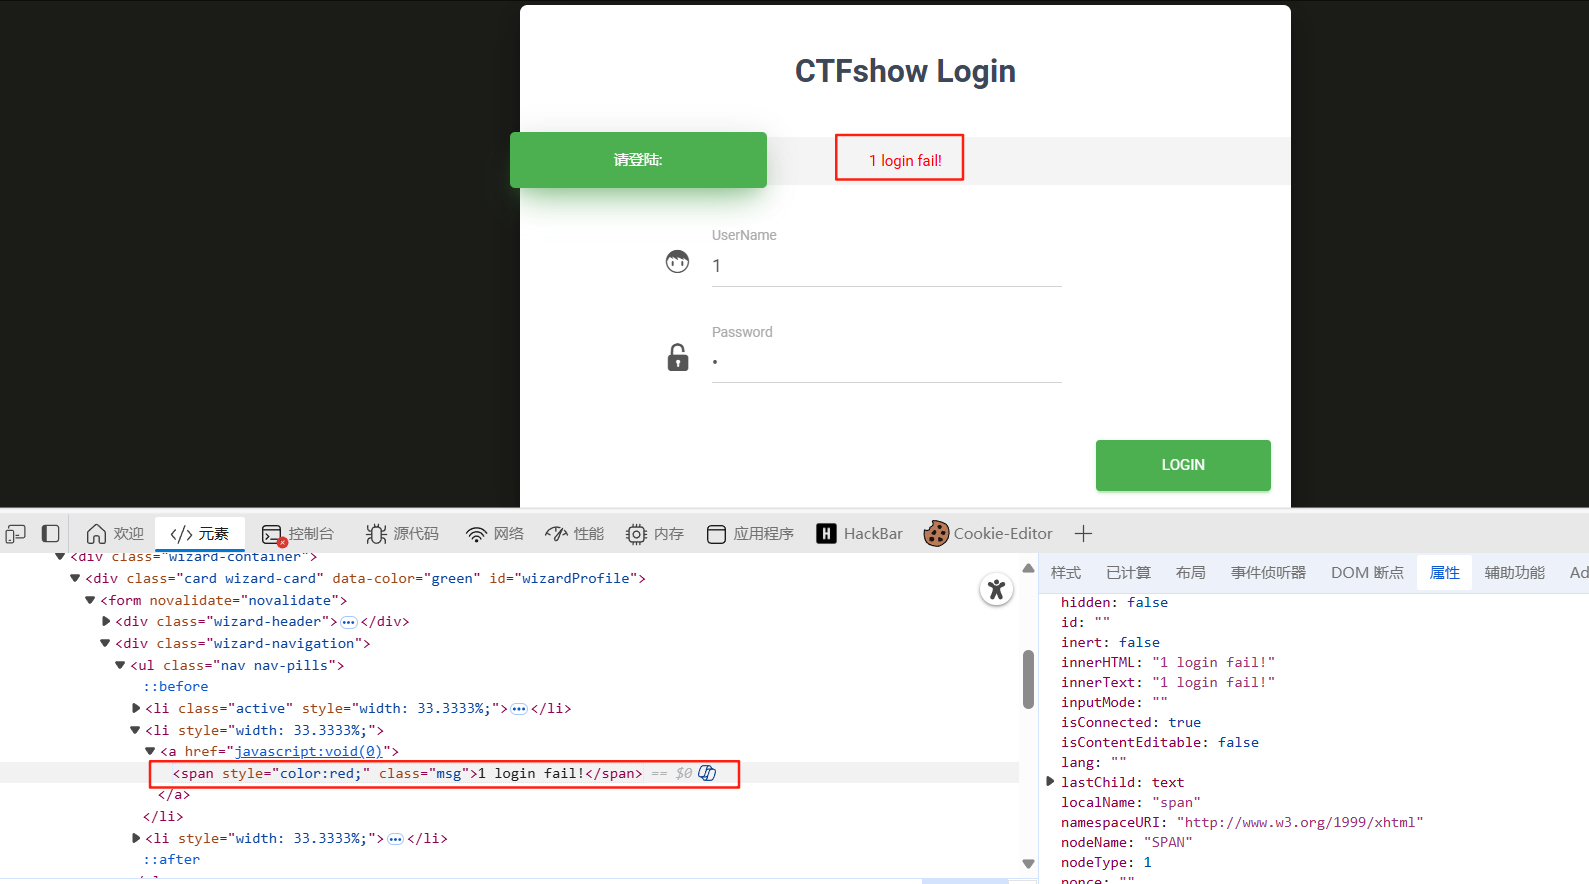This screenshot has height=884, width=1589.
Task: Click the ellipsis in wizard-header div
Action: [x=348, y=622]
